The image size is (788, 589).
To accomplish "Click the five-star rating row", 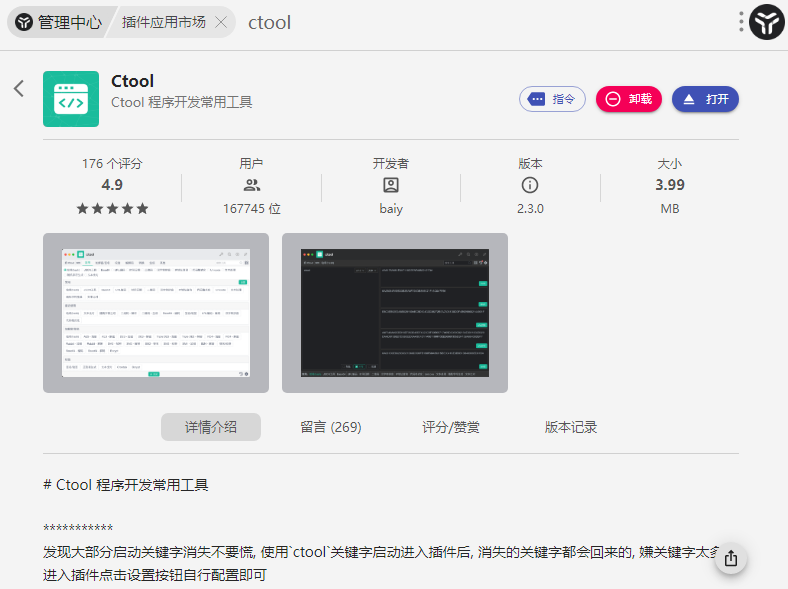I will pos(112,209).
